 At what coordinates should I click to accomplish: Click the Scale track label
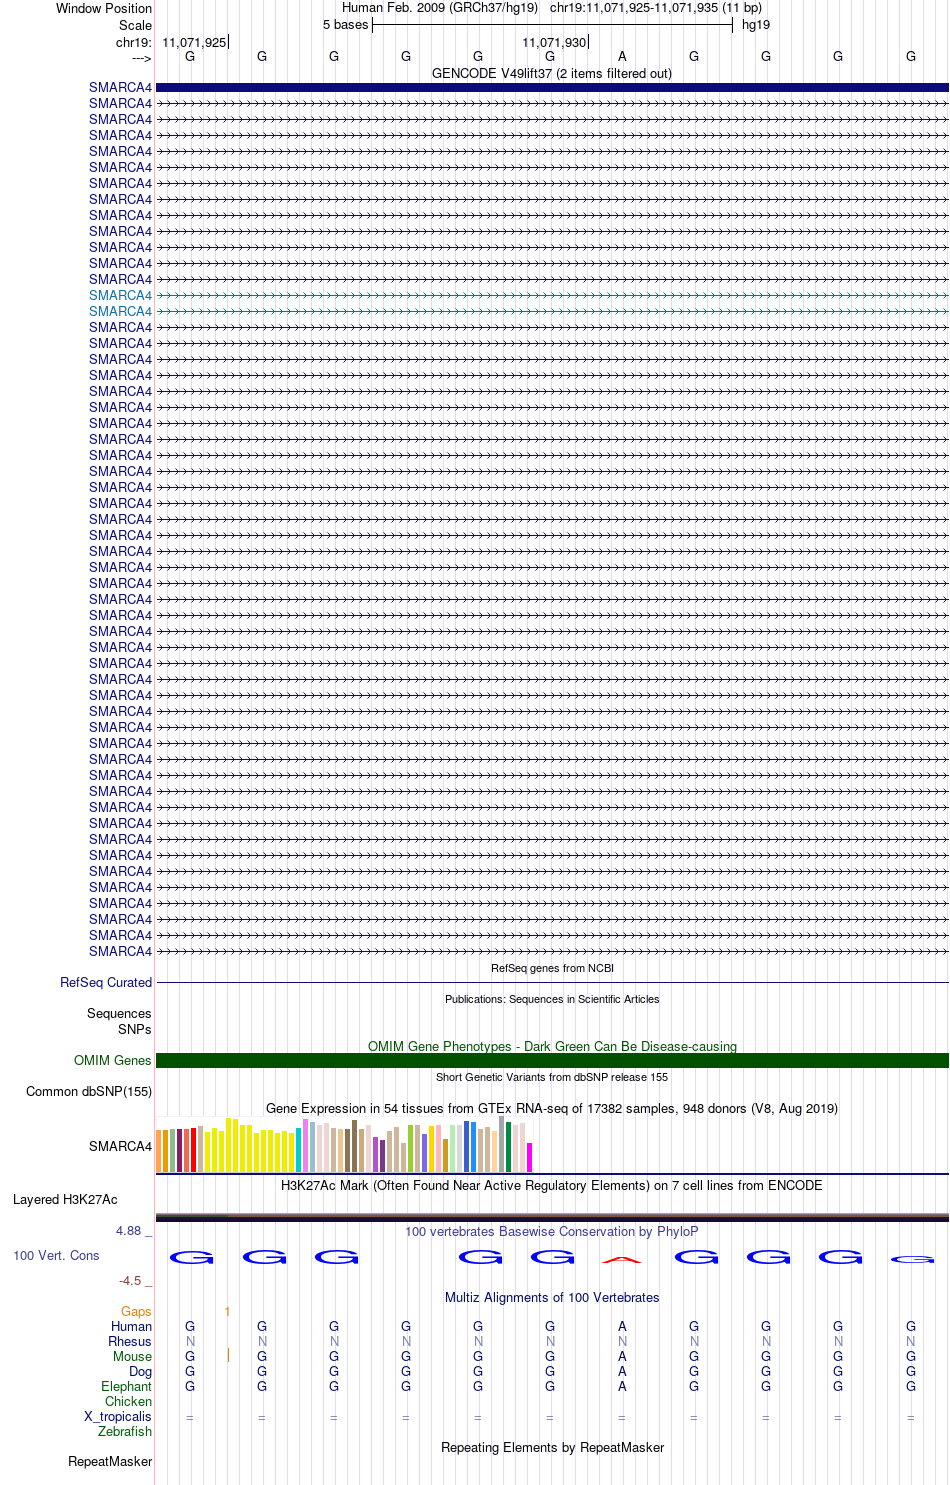(x=135, y=25)
